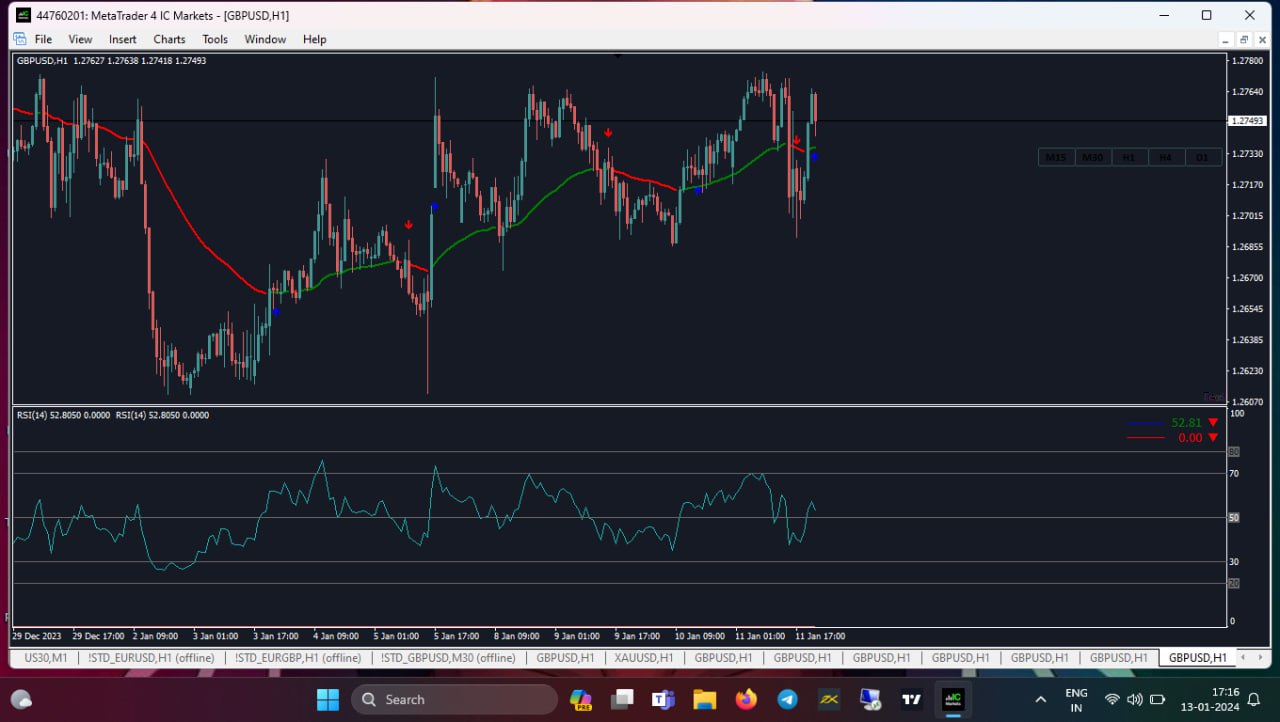Select the M15 timeframe button

pyautogui.click(x=1055, y=157)
